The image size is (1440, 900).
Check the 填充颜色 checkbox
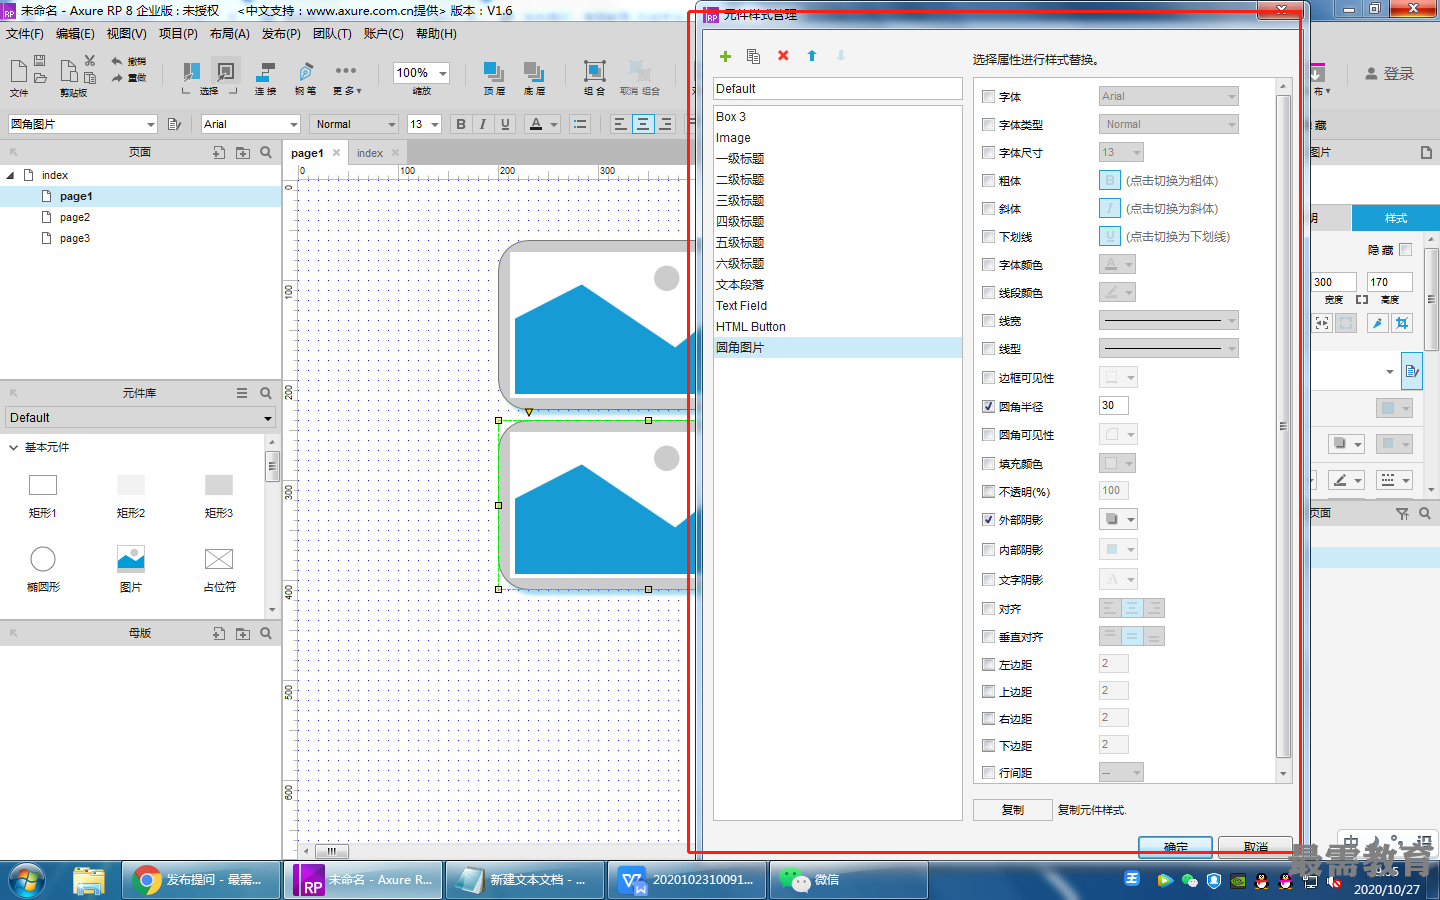point(988,464)
